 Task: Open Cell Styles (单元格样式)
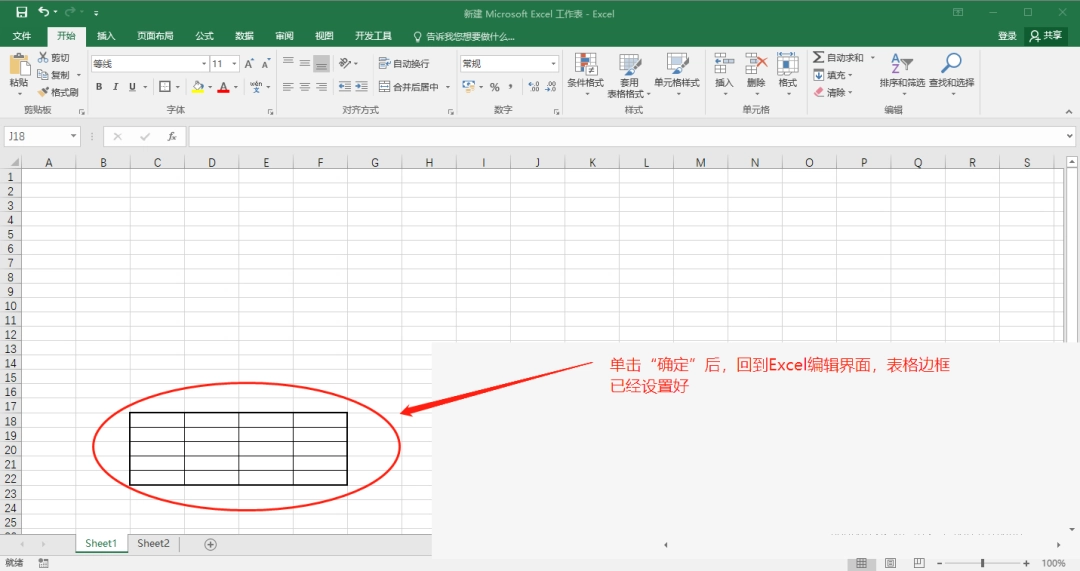(x=677, y=73)
